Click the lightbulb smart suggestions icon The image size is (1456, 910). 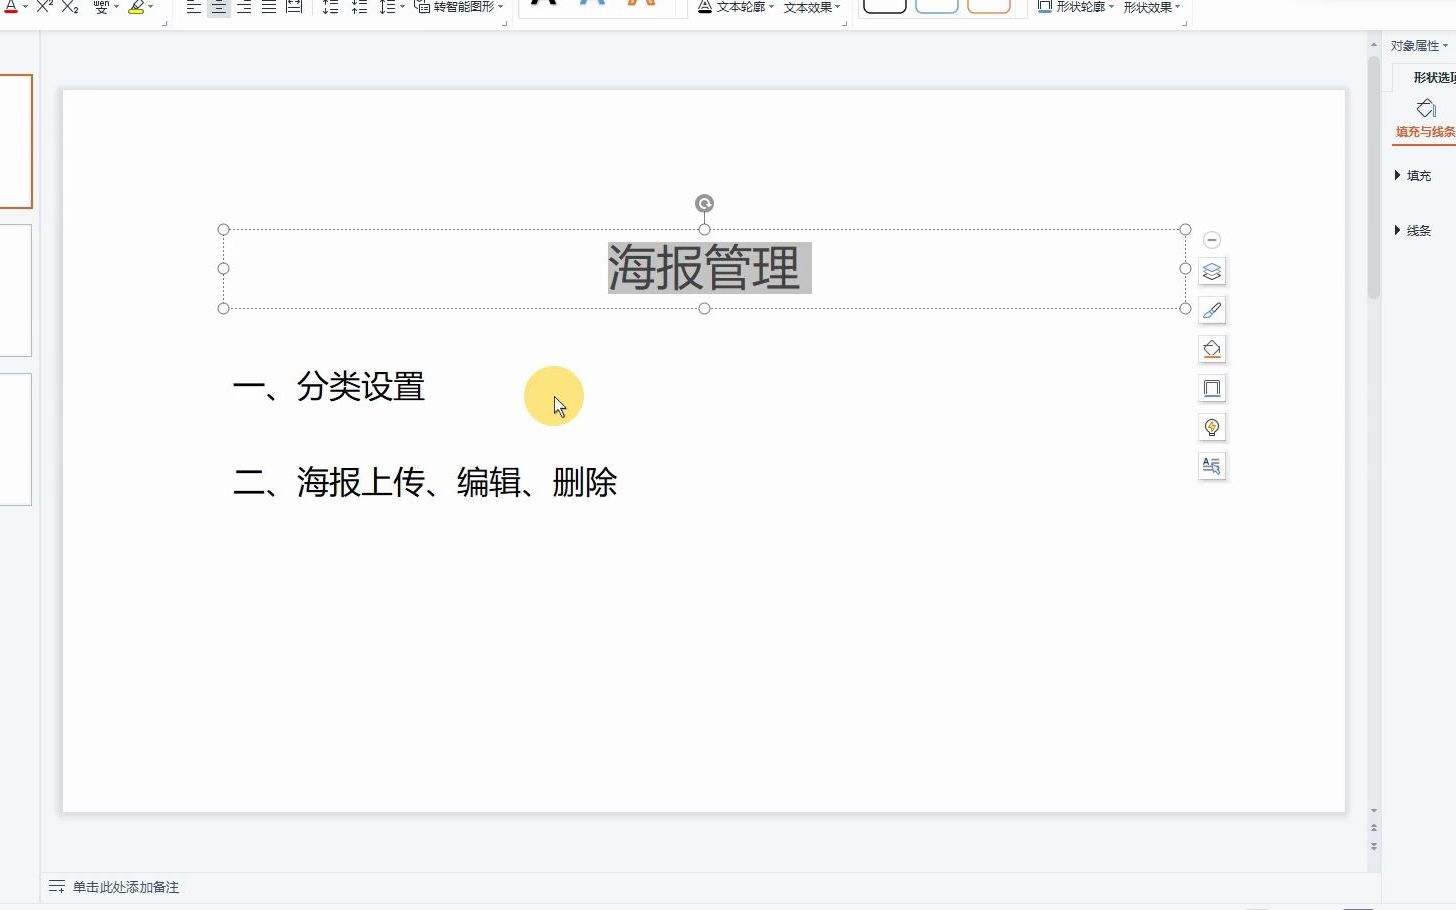pos(1211,427)
